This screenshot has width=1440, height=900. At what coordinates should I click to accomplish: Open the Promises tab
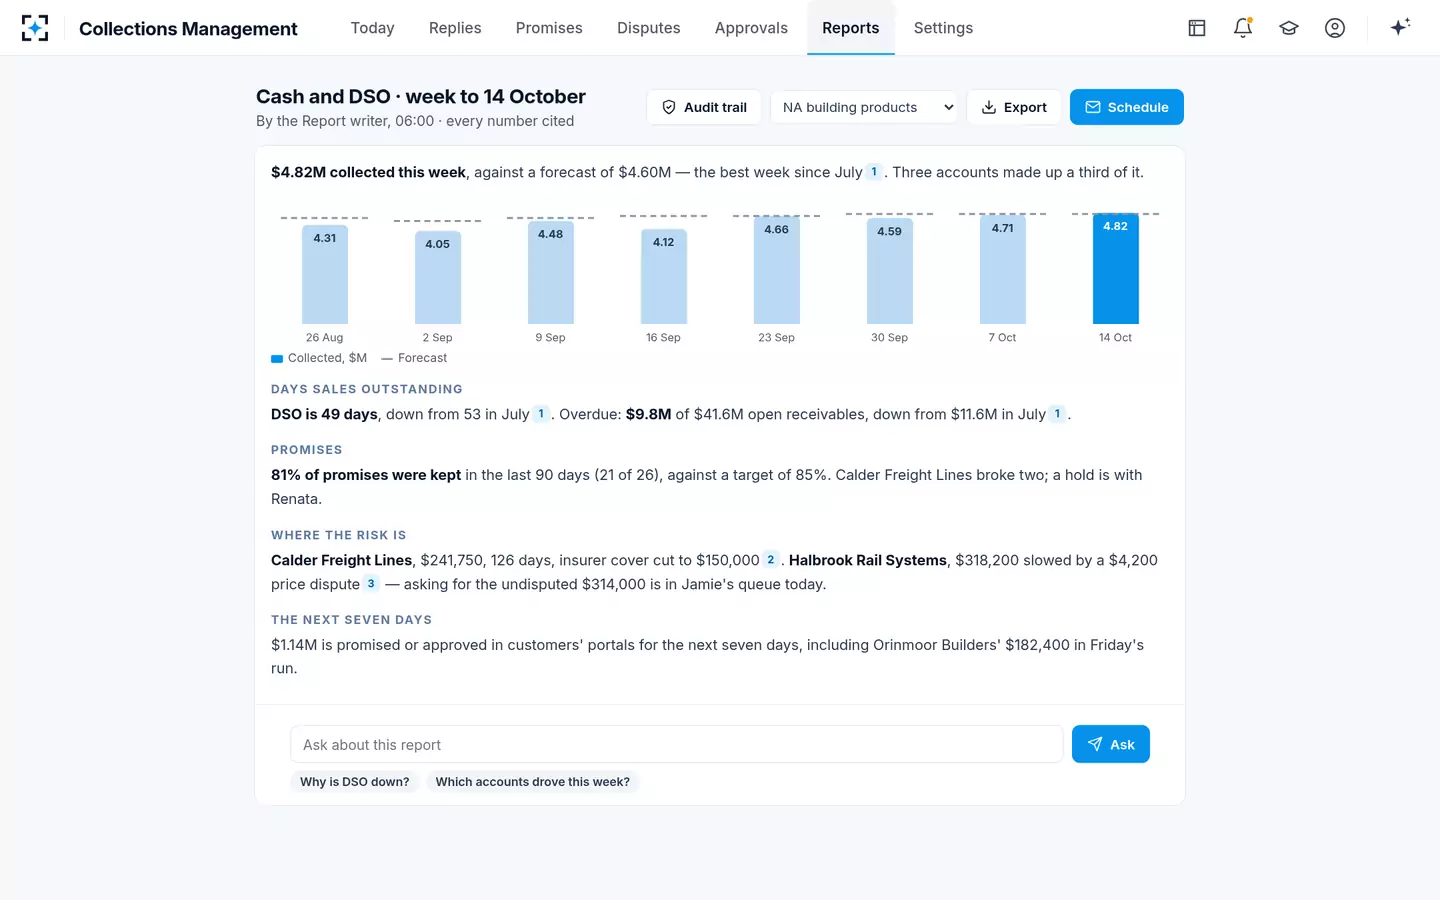(x=549, y=28)
